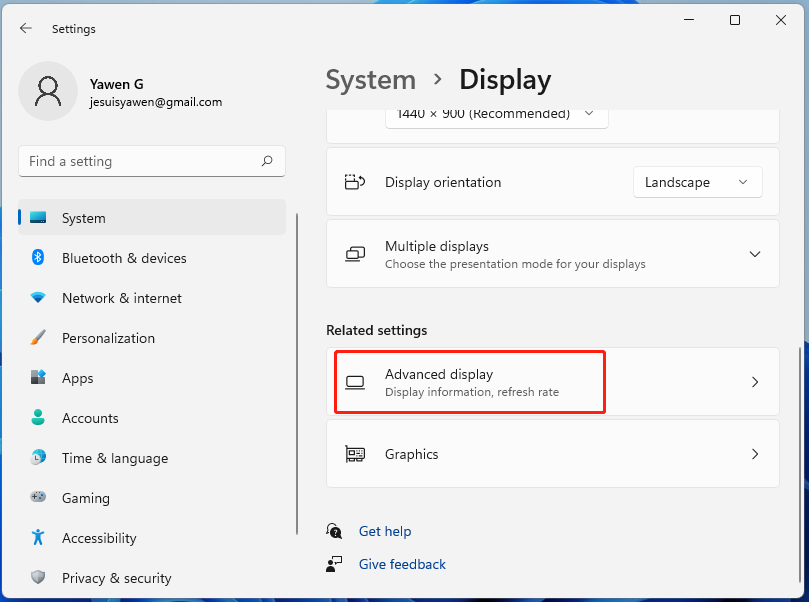Screen dimensions: 809x602
Task: Open the Landscape orientation dropdown
Action: coord(697,182)
